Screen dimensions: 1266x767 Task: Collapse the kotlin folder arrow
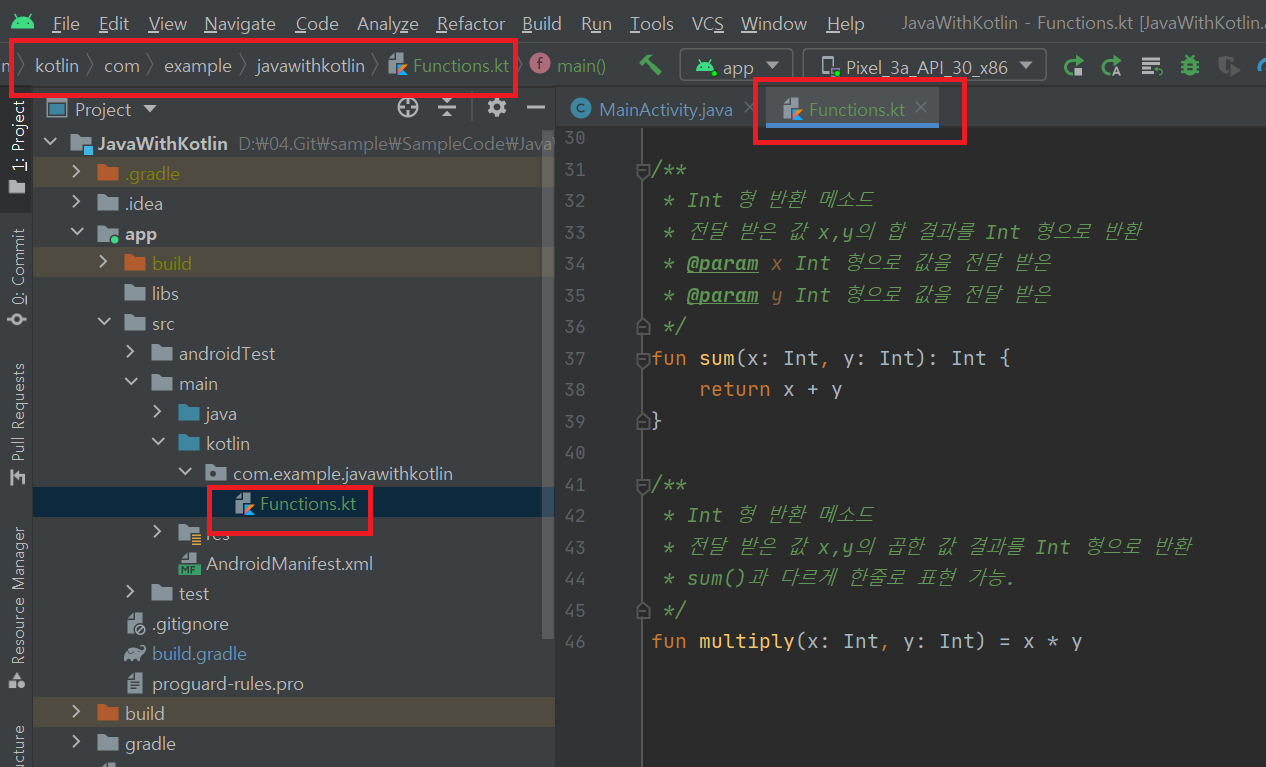158,443
